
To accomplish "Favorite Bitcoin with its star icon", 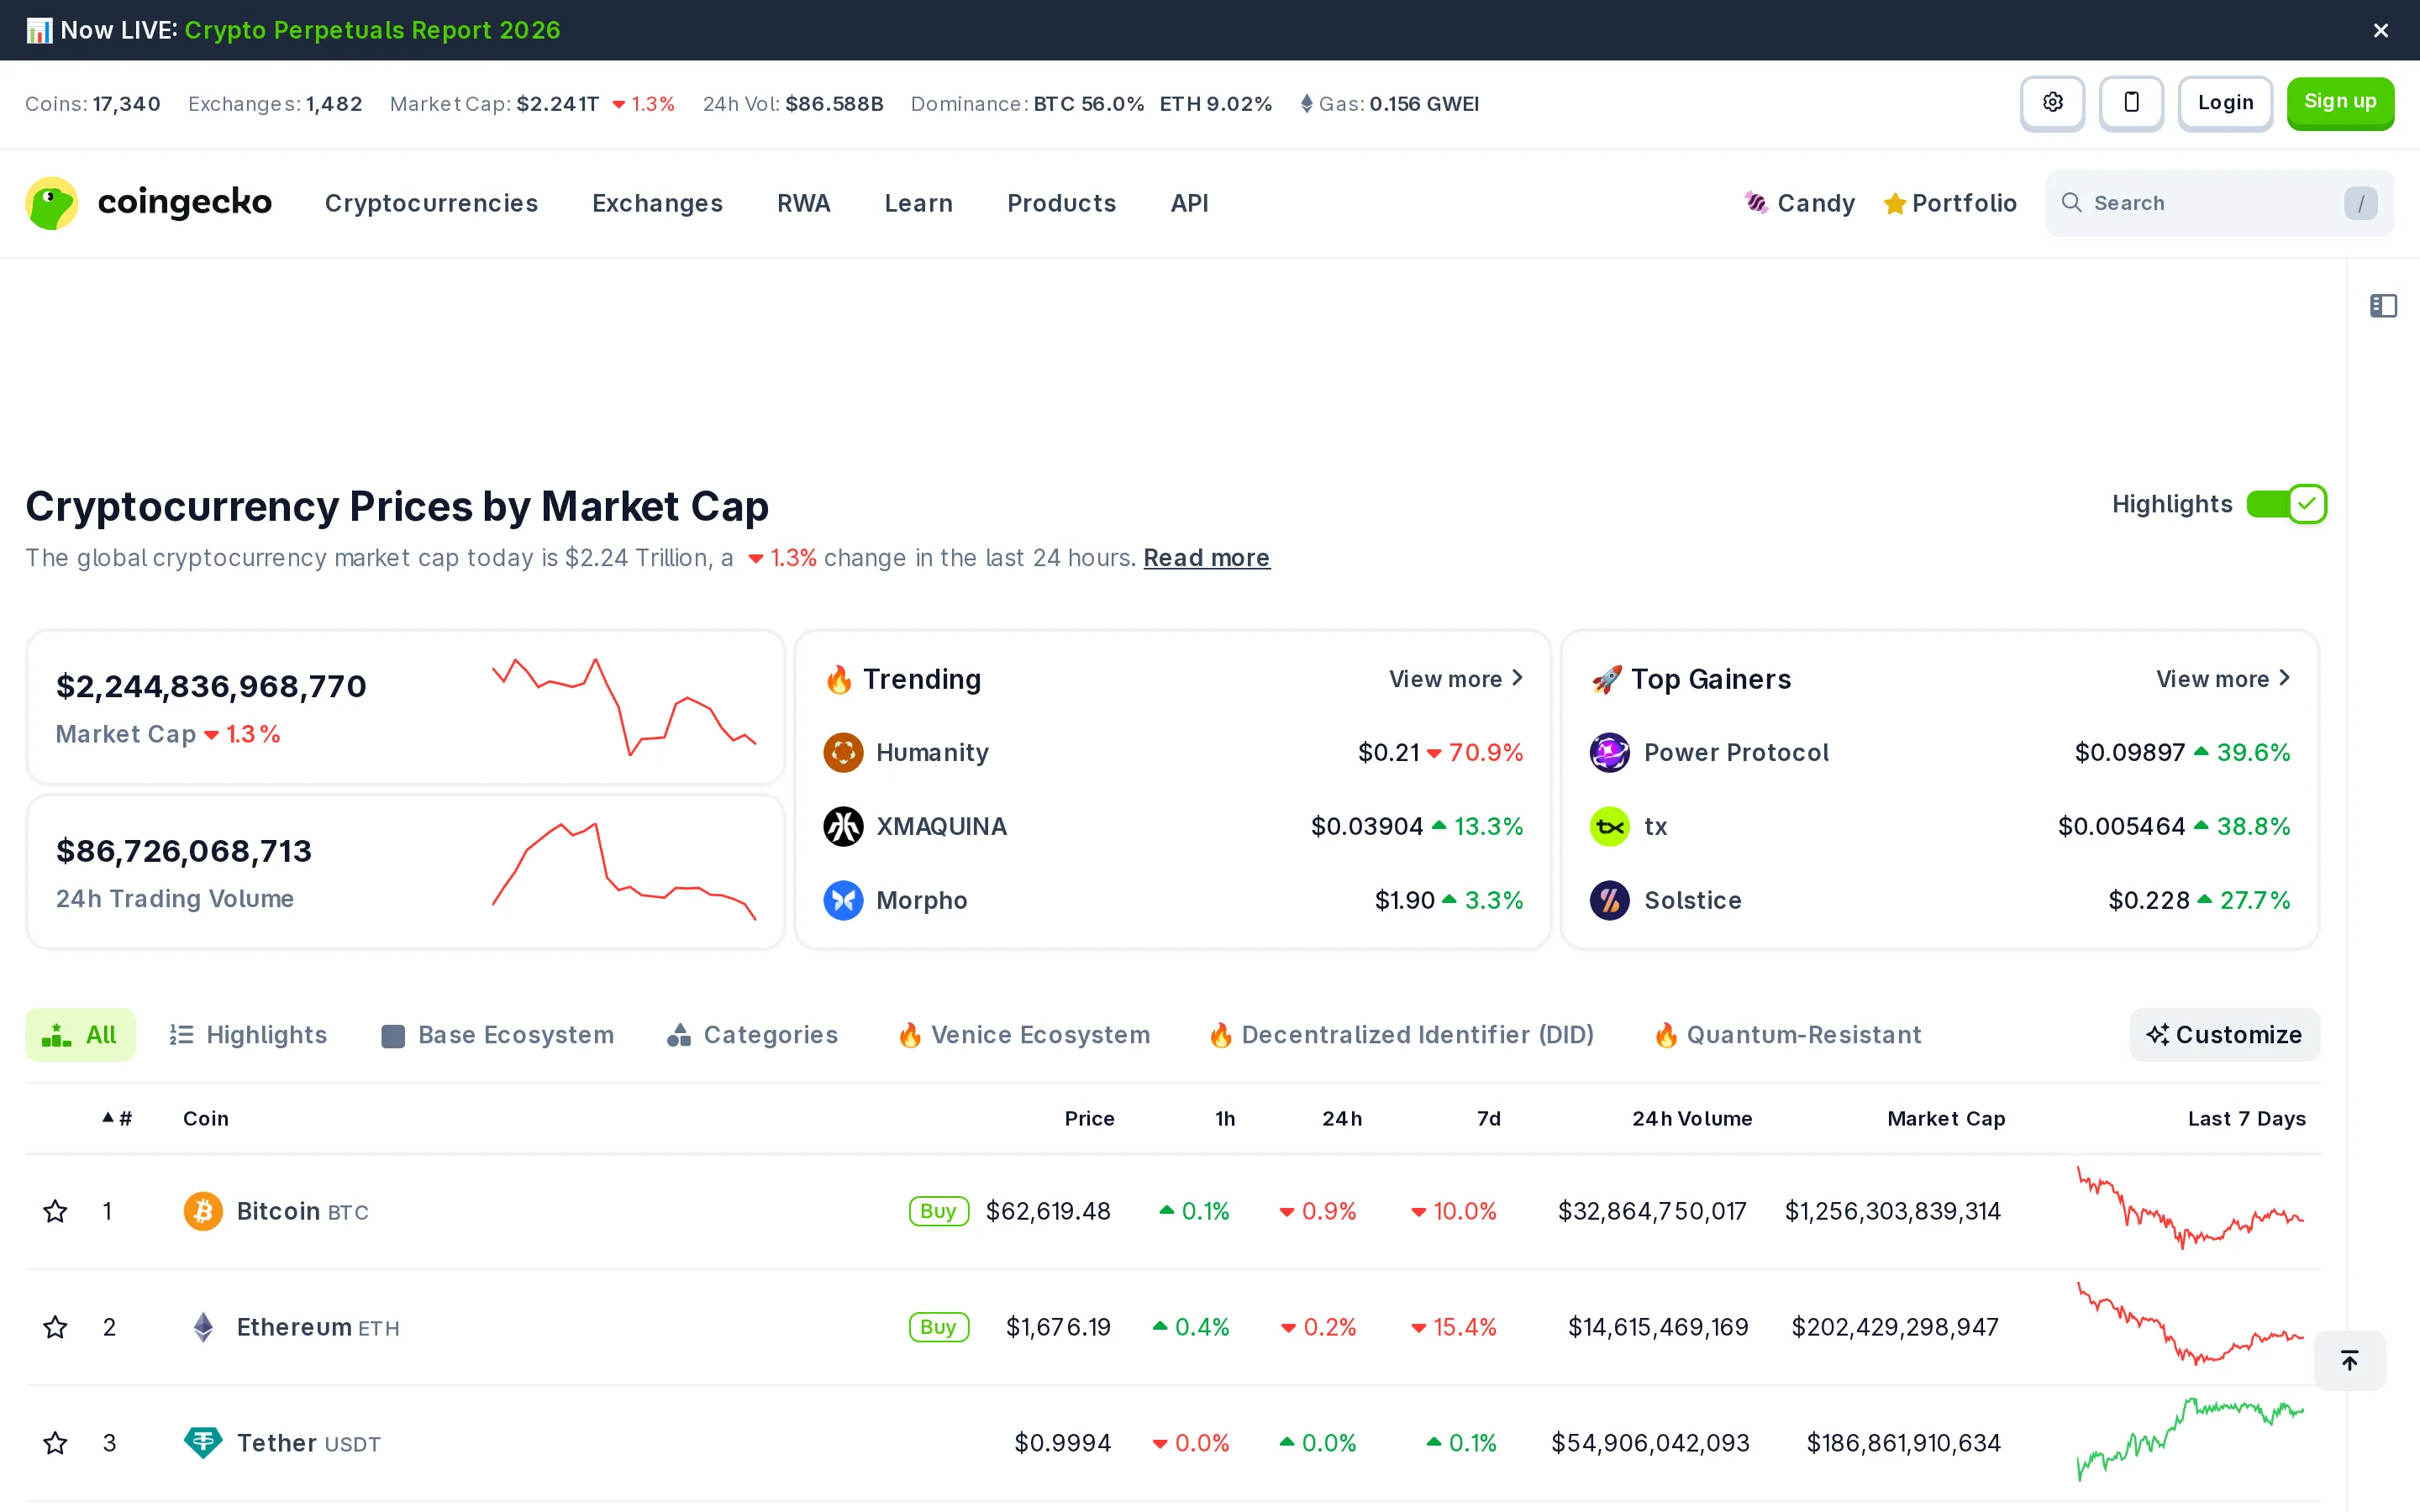I will (55, 1212).
